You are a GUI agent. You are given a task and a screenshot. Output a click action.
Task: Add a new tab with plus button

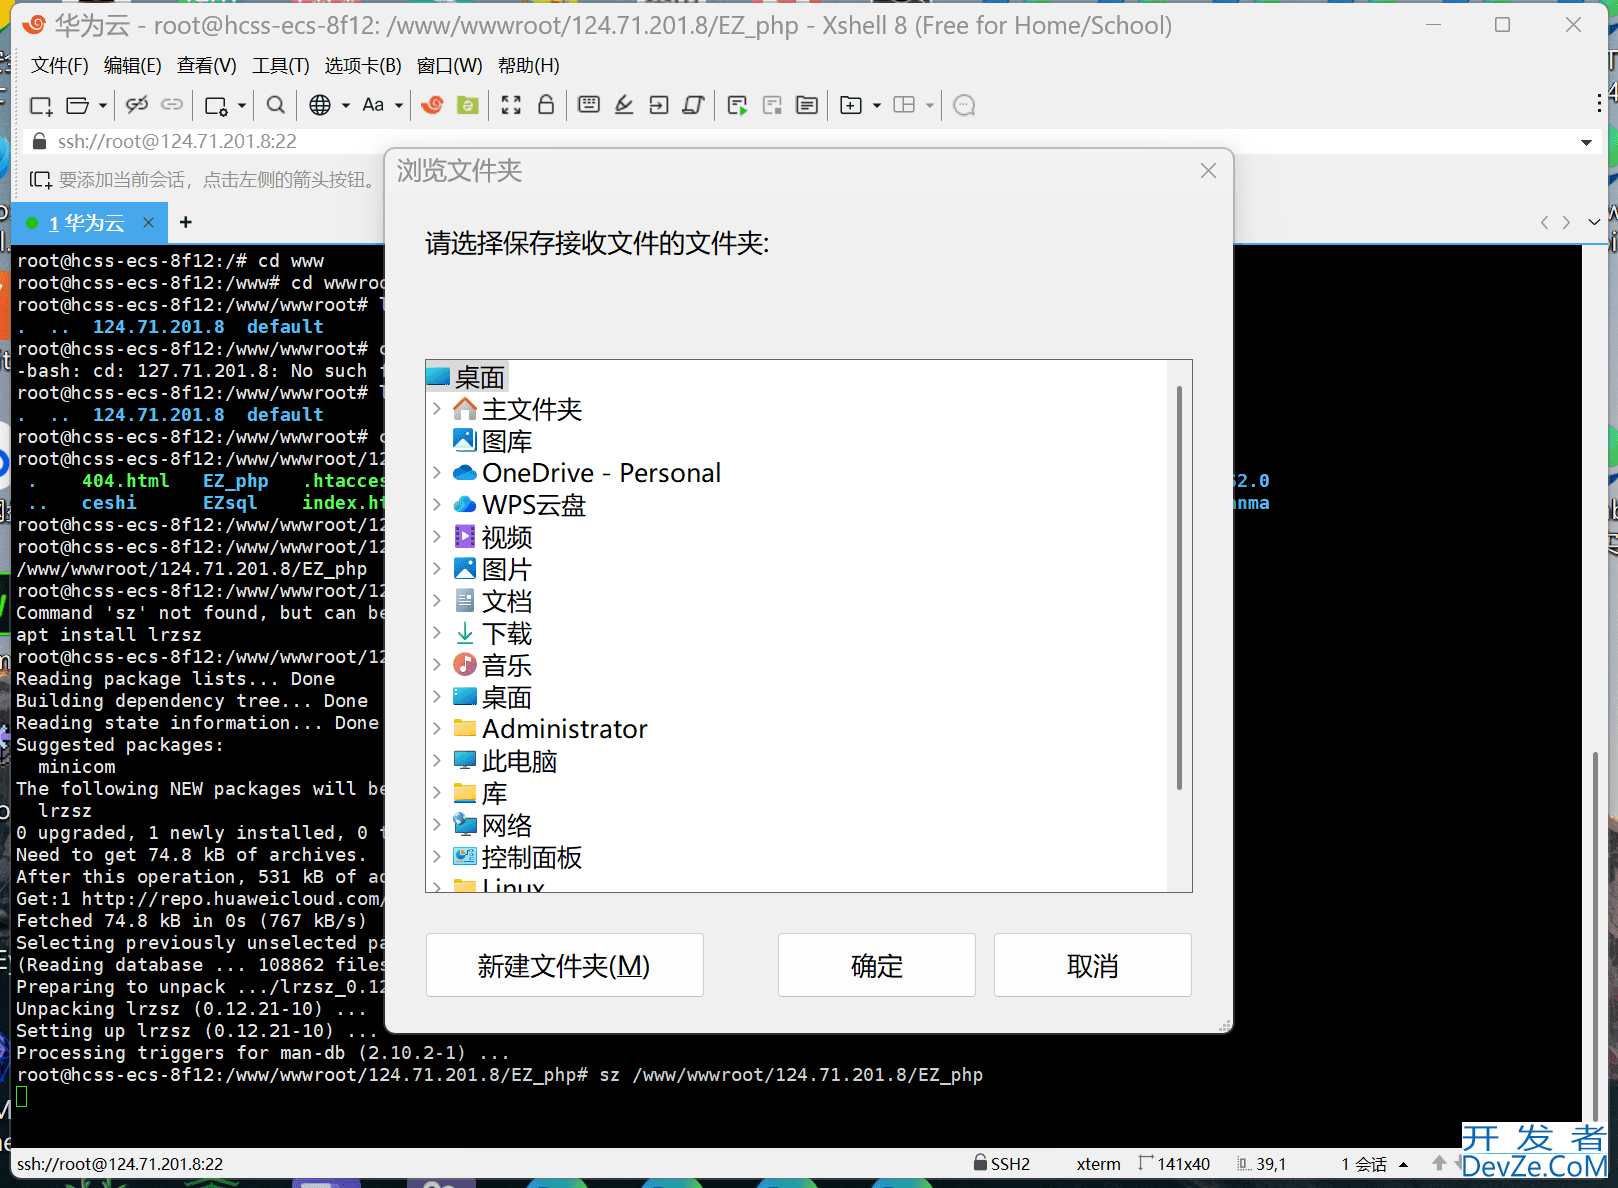185,222
